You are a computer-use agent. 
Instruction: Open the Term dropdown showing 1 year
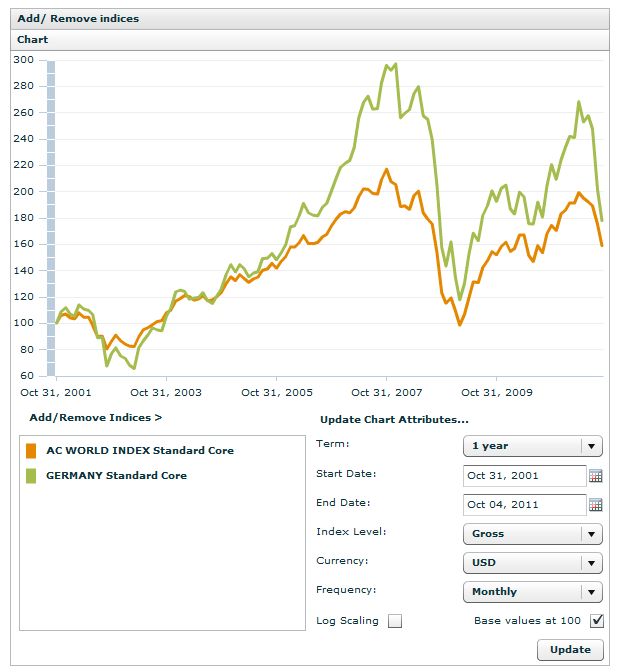pos(533,446)
